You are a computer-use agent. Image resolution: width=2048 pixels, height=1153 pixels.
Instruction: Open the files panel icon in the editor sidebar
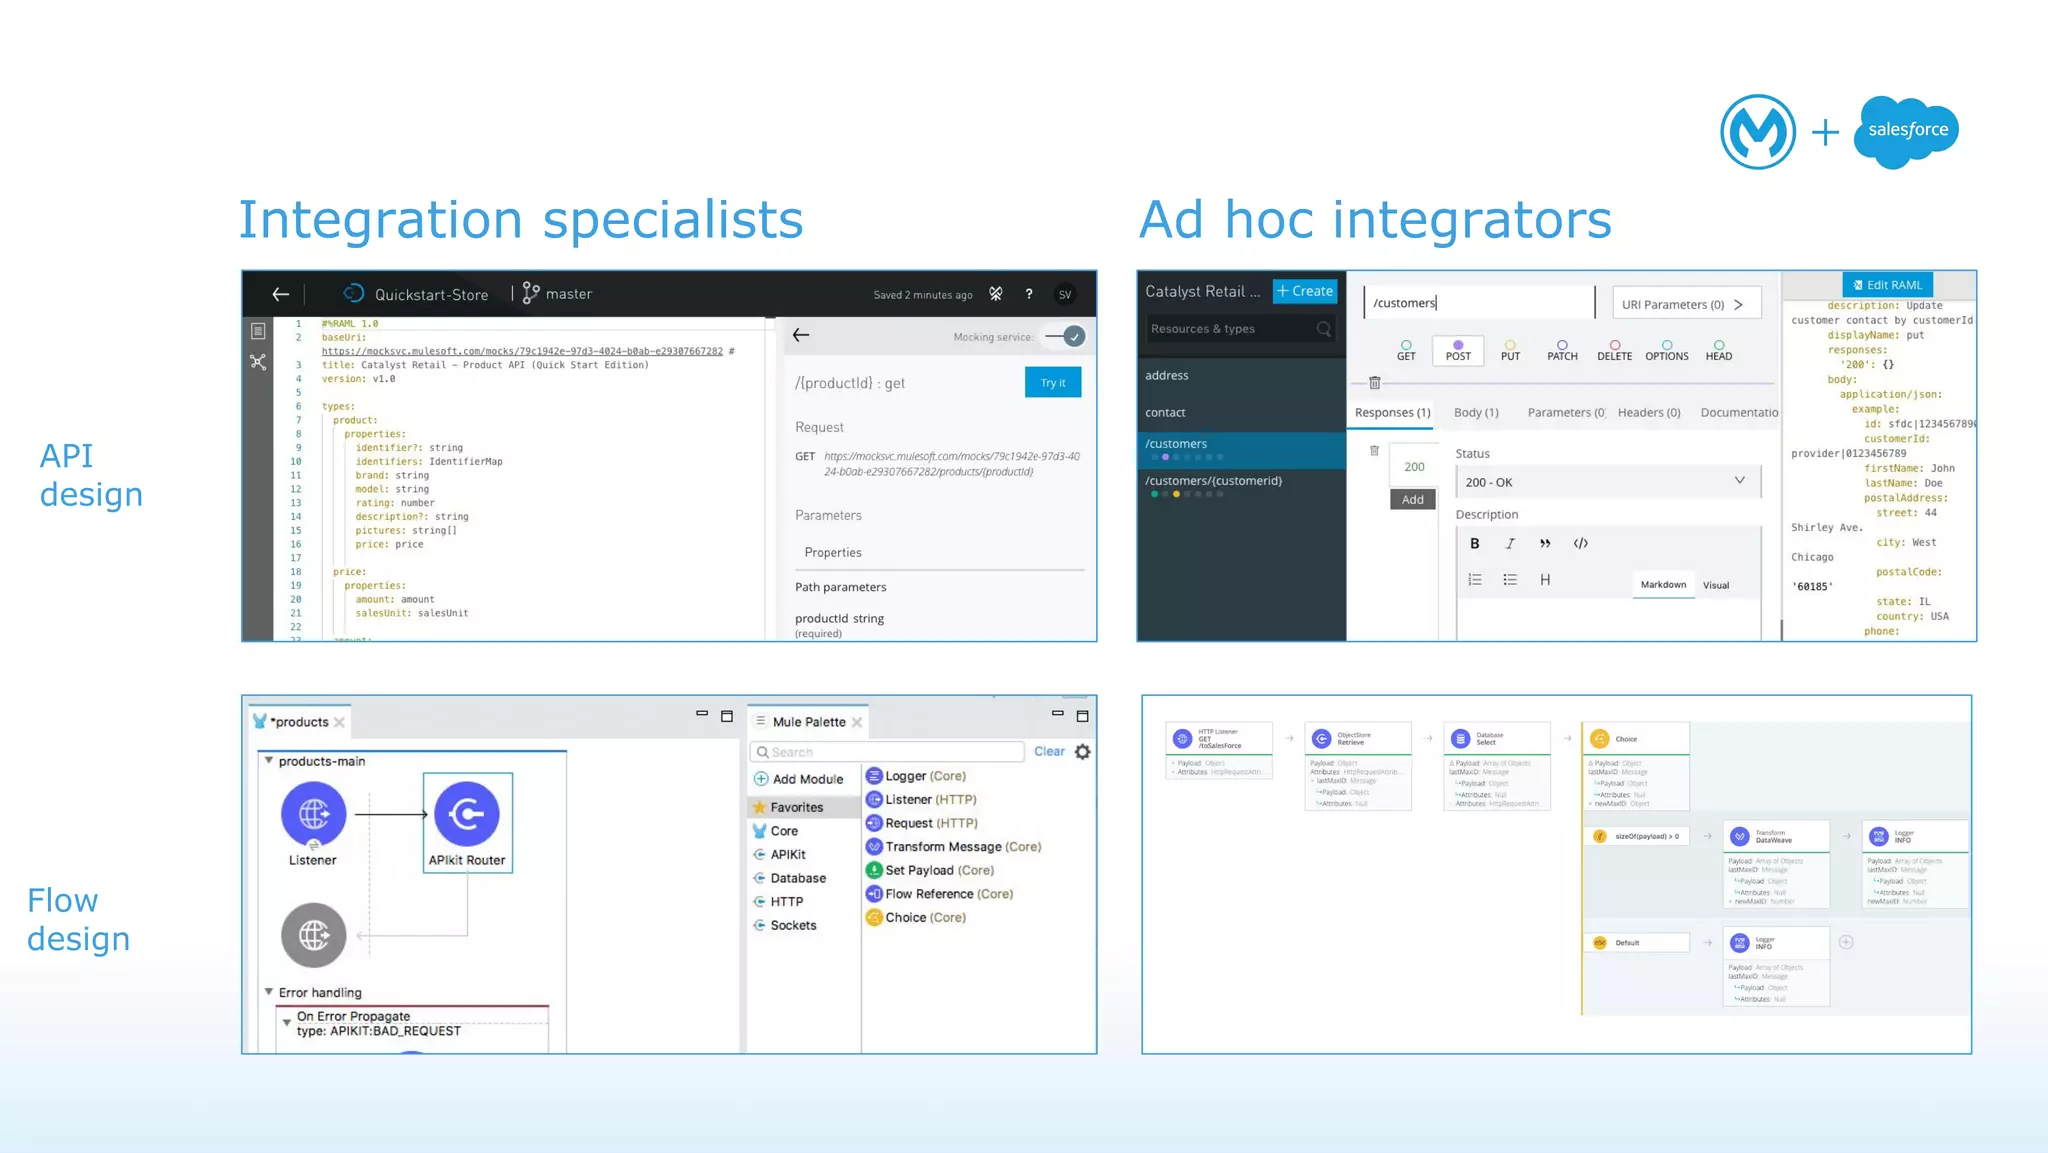point(258,331)
